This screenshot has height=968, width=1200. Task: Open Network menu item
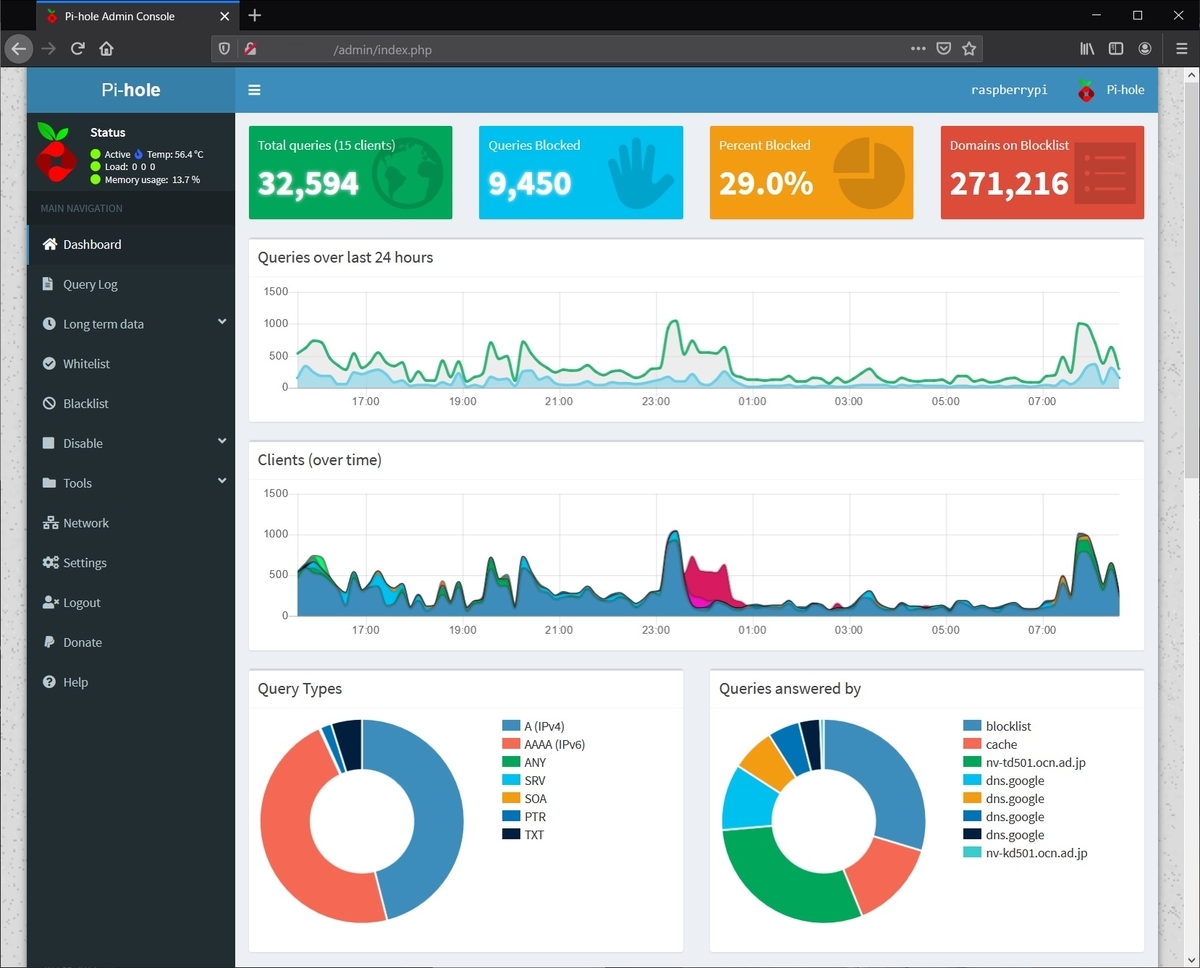131,523
